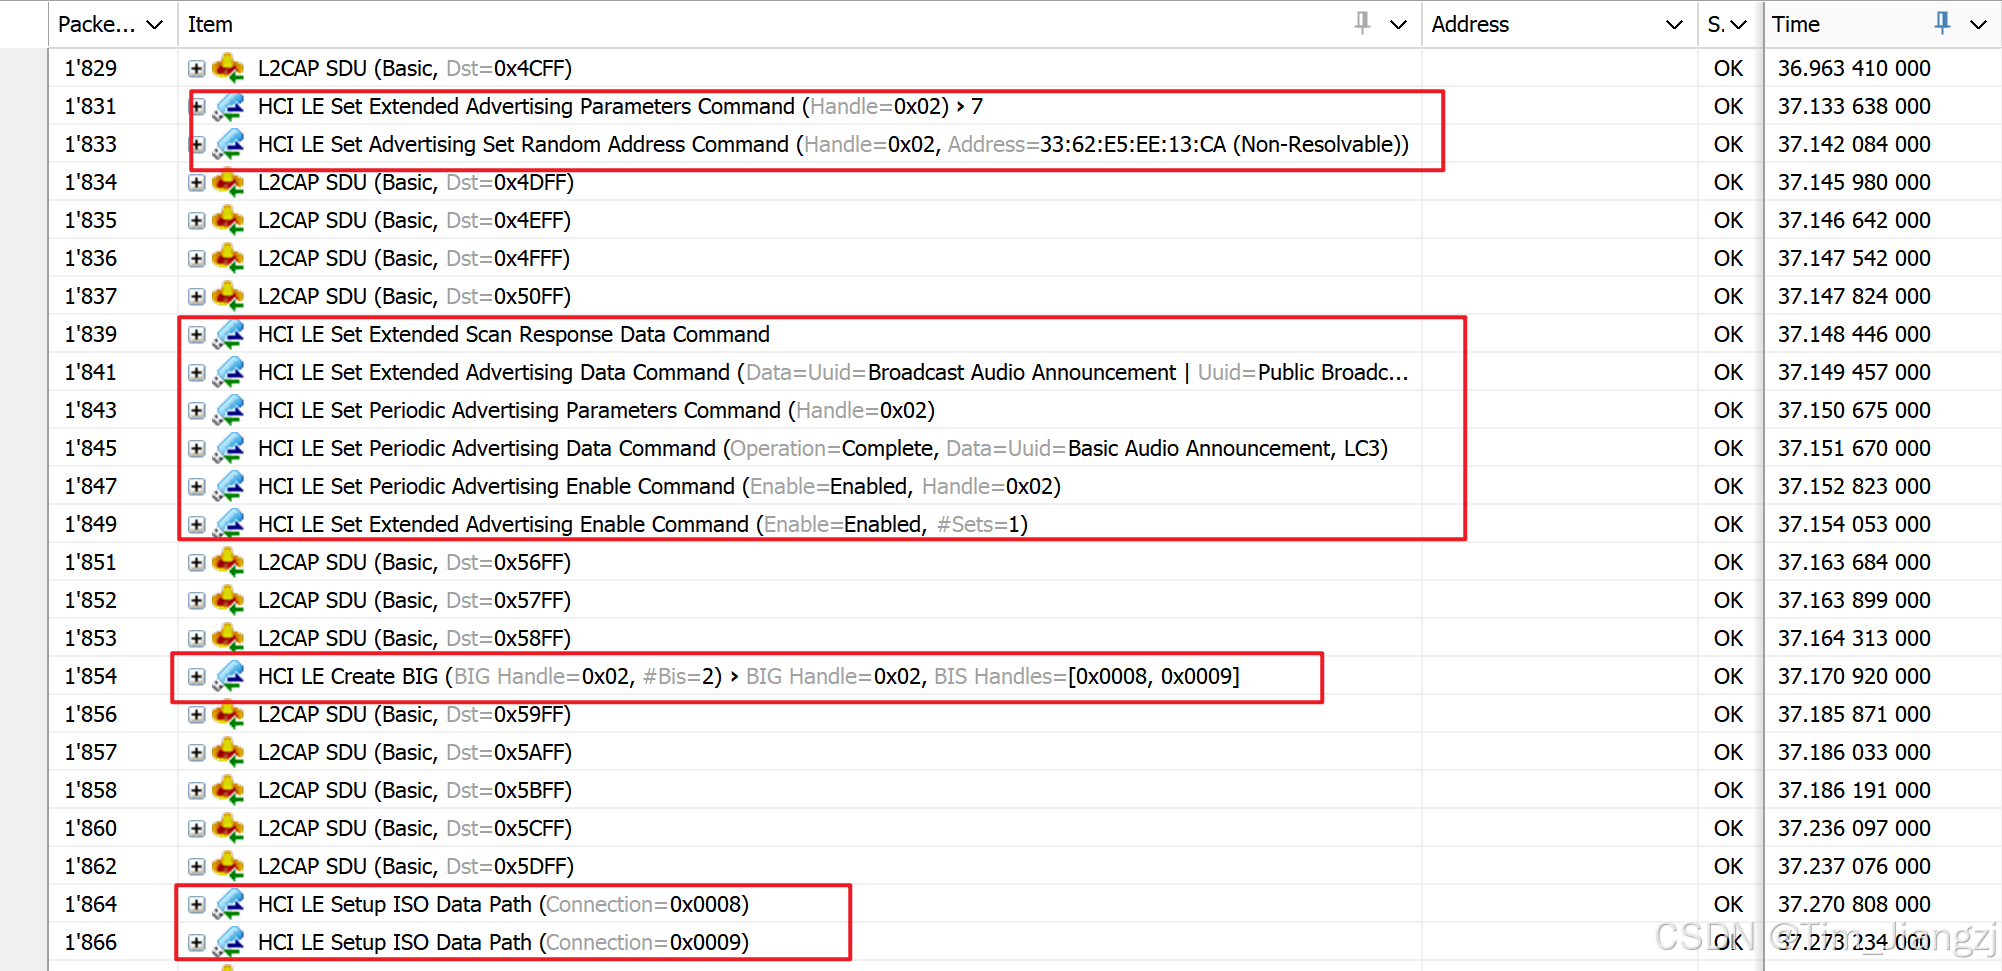2002x971 pixels.
Task: Open the Address column dropdown
Action: pyautogui.click(x=1675, y=24)
